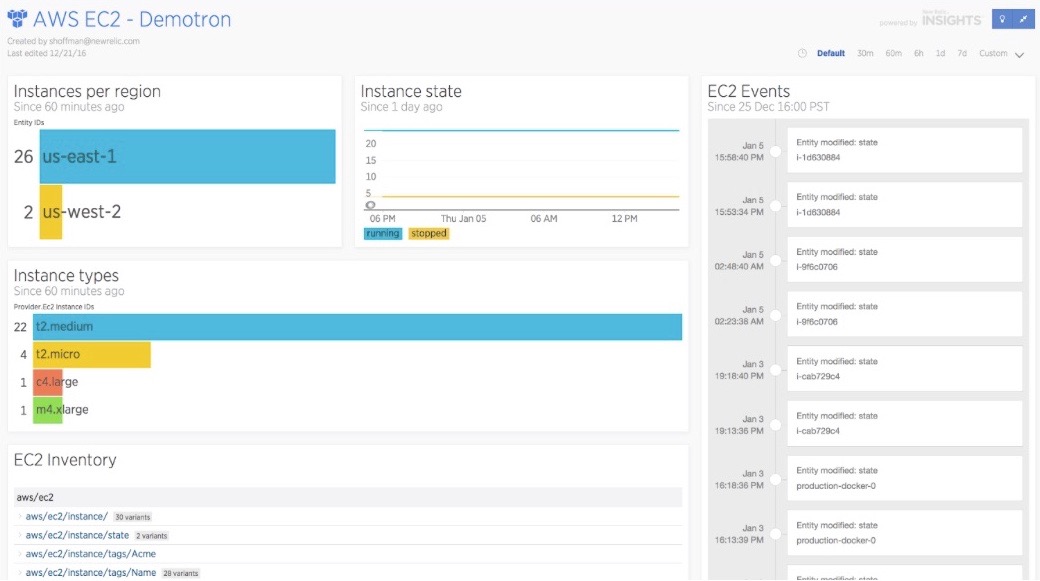Click the "30 variants" badge

tap(133, 517)
